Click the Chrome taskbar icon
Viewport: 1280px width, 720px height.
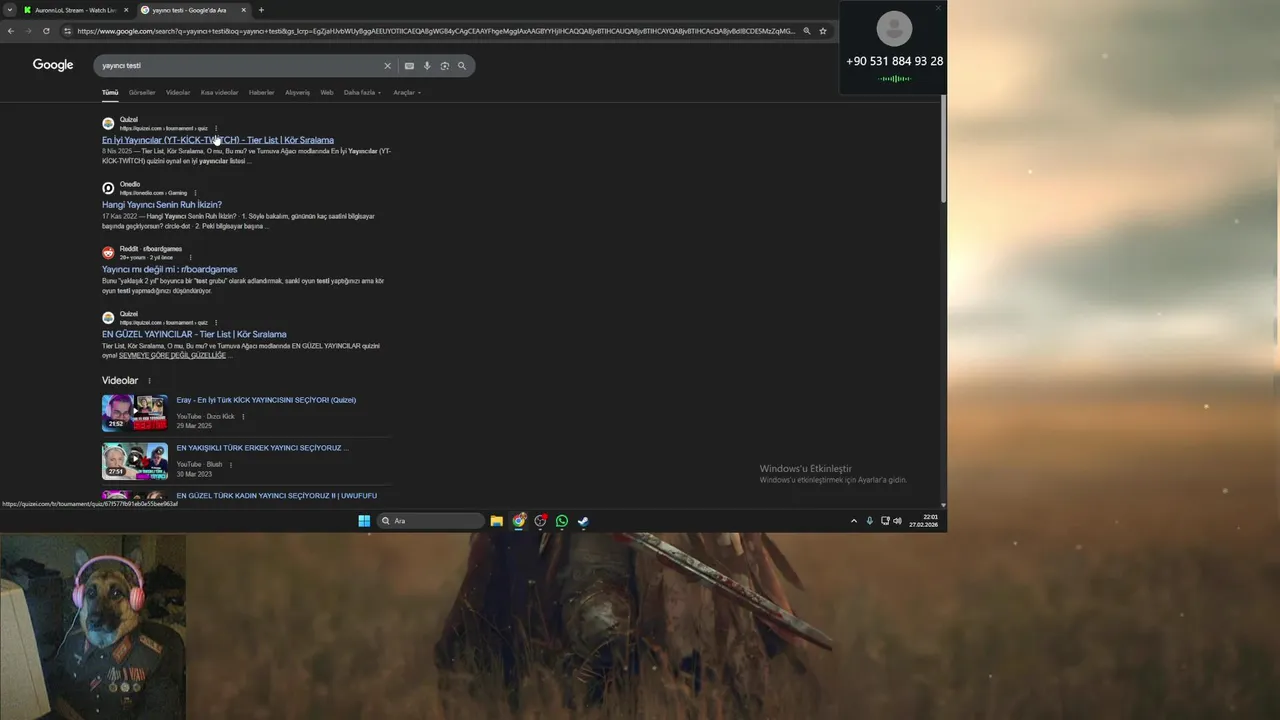(x=519, y=521)
